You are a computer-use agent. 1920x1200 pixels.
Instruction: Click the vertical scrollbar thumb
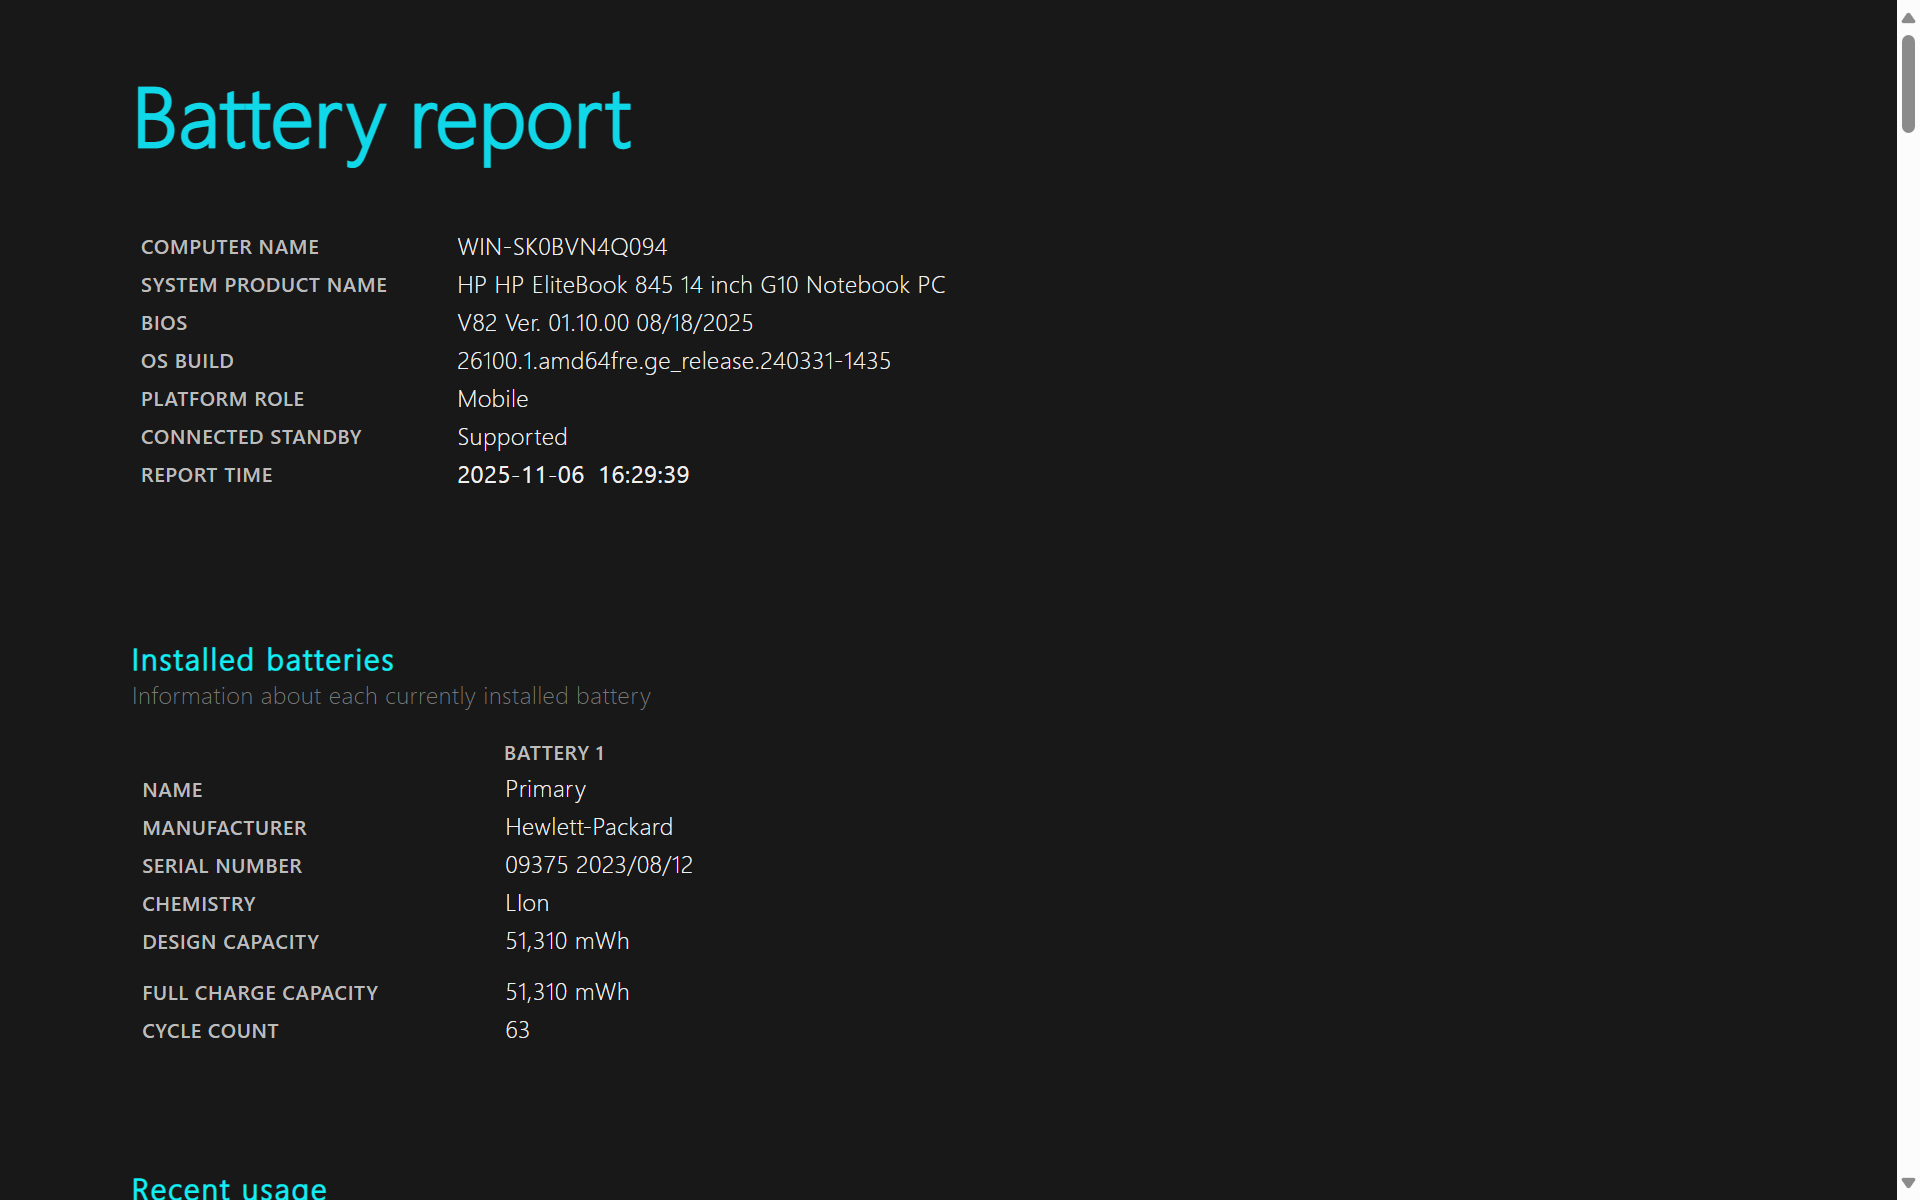pos(1908,84)
